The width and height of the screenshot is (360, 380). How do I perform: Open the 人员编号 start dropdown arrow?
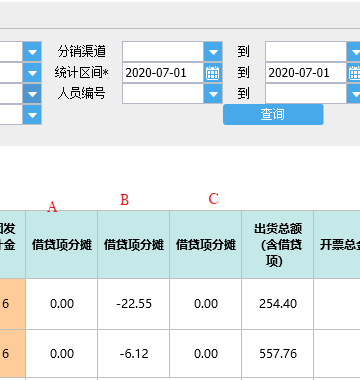pyautogui.click(x=213, y=94)
